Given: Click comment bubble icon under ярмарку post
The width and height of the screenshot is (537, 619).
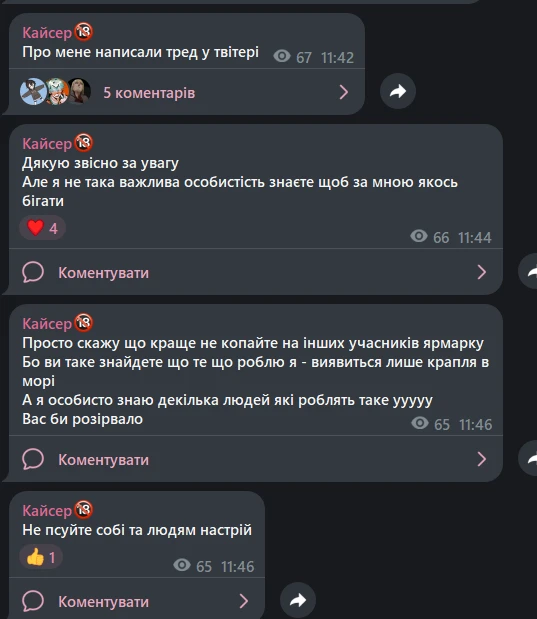Looking at the screenshot, I should click(33, 459).
